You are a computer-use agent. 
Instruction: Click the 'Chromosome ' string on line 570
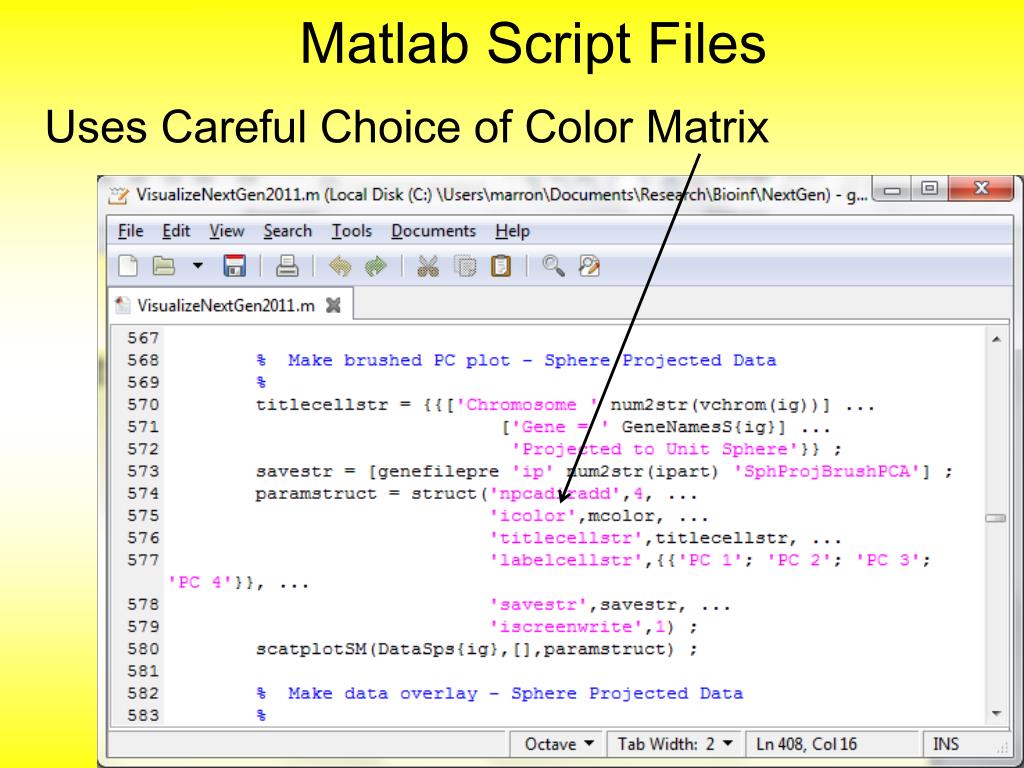[x=526, y=405]
